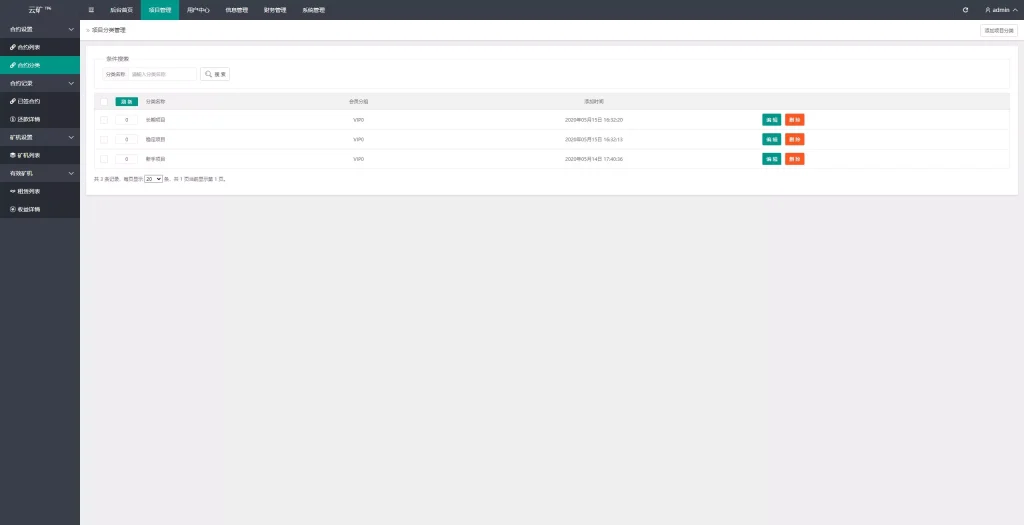This screenshot has height=525, width=1024.
Task: Check the box for the 17:40:36 row
Action: point(104,159)
